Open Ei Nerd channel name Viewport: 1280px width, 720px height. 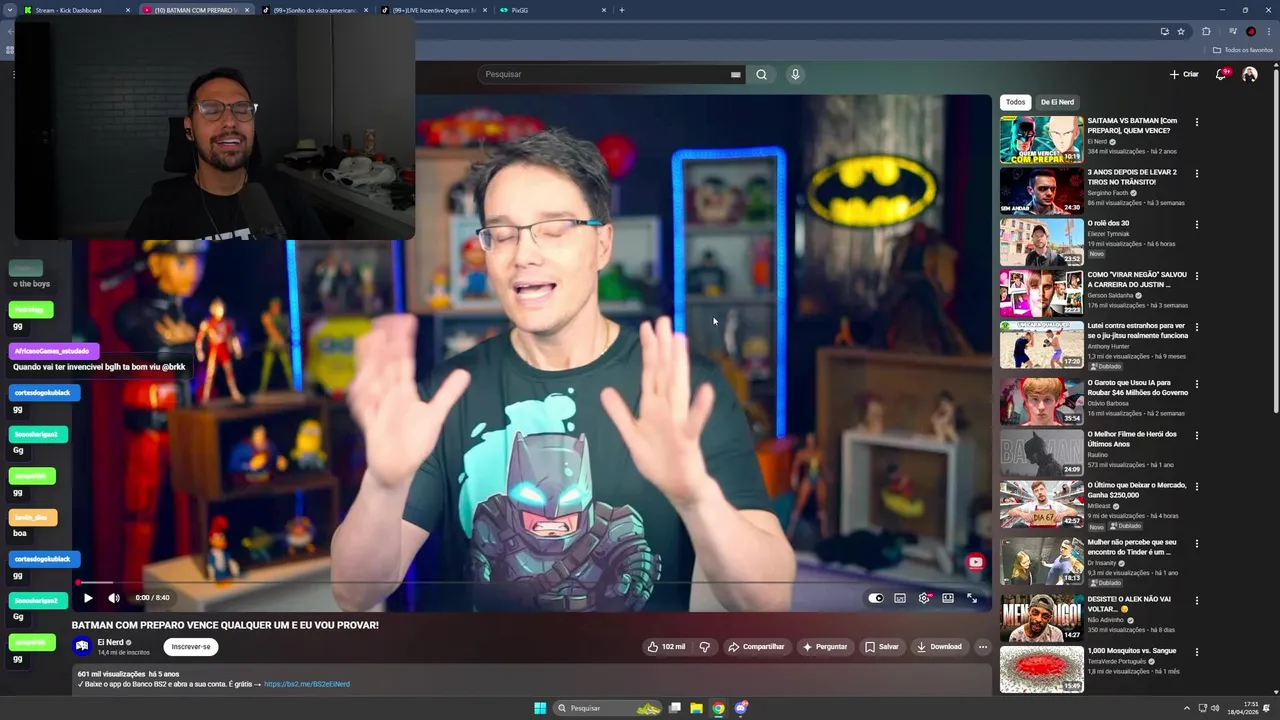tap(110, 642)
